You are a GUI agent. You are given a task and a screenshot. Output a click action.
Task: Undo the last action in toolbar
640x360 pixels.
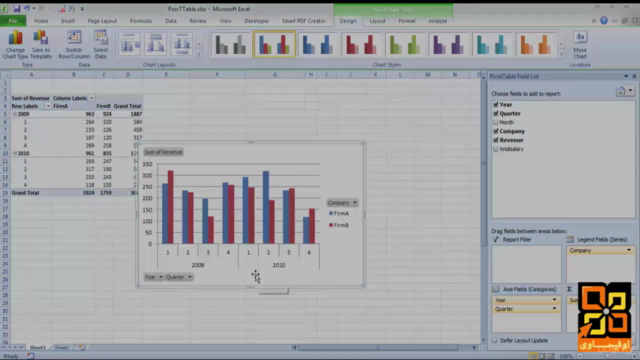[x=27, y=9]
